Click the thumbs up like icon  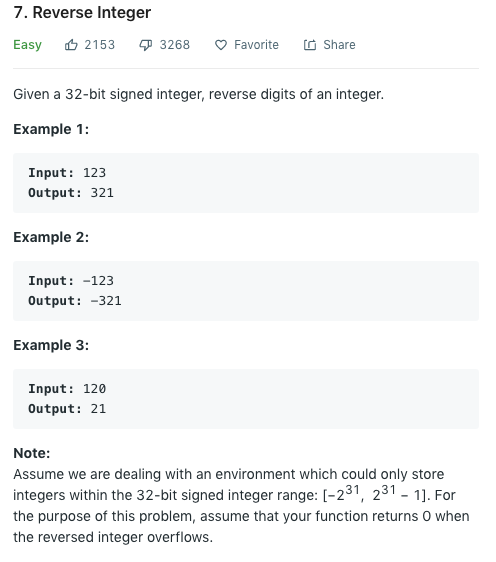point(71,45)
